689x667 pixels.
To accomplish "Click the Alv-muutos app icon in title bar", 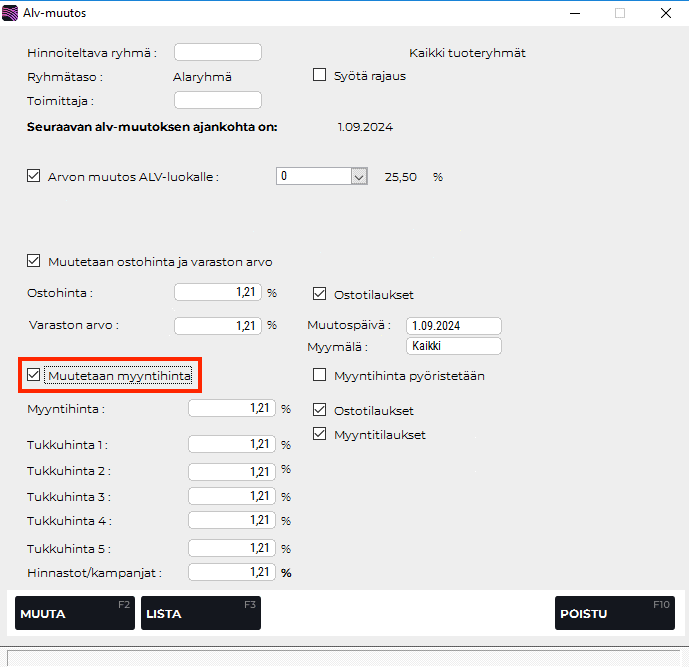I will [x=11, y=13].
